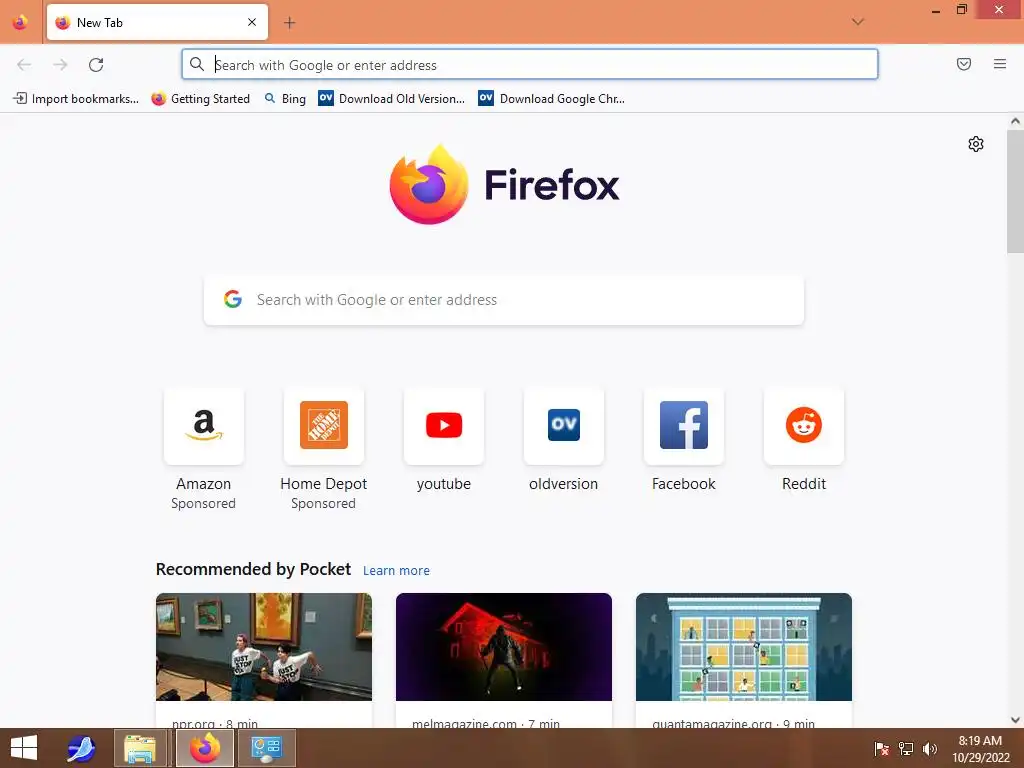Open a new tab with plus button

tap(289, 23)
